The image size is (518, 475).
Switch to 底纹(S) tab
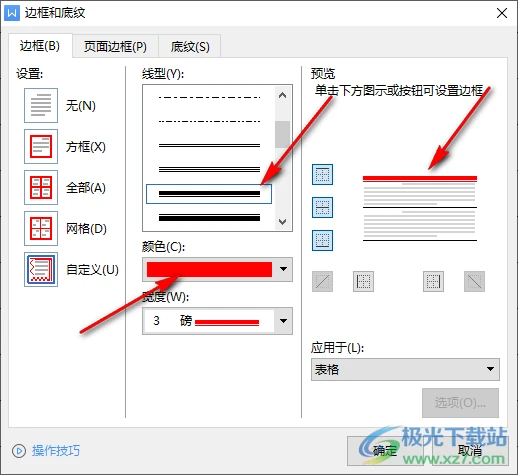[190, 46]
